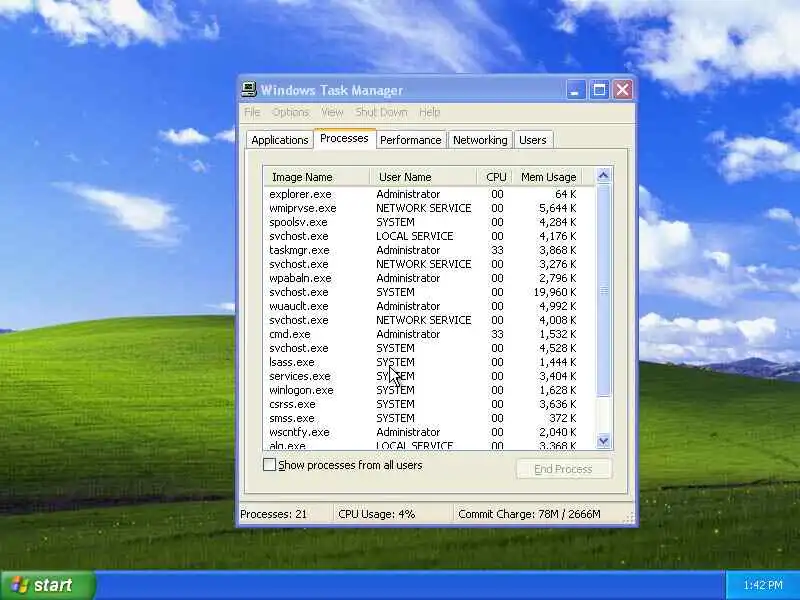Viewport: 800px width, 600px height.
Task: Select the lsass.exe process
Action: click(x=429, y=362)
